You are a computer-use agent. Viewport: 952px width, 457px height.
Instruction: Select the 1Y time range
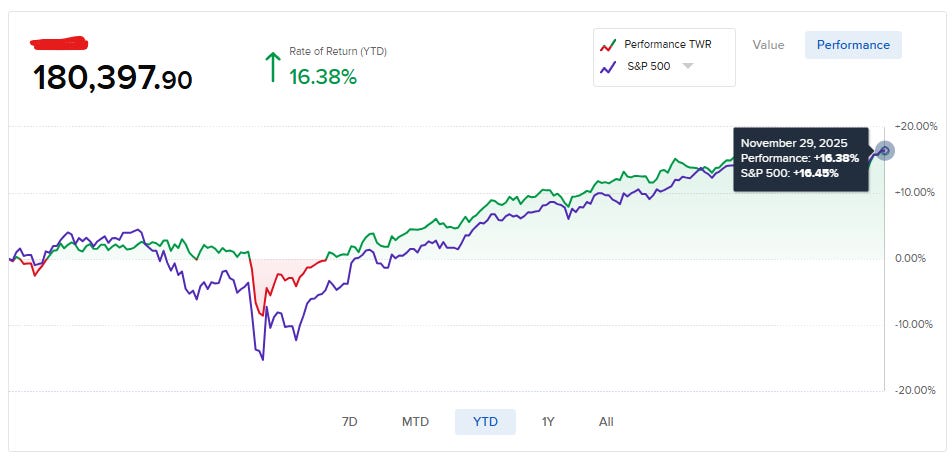click(x=548, y=422)
